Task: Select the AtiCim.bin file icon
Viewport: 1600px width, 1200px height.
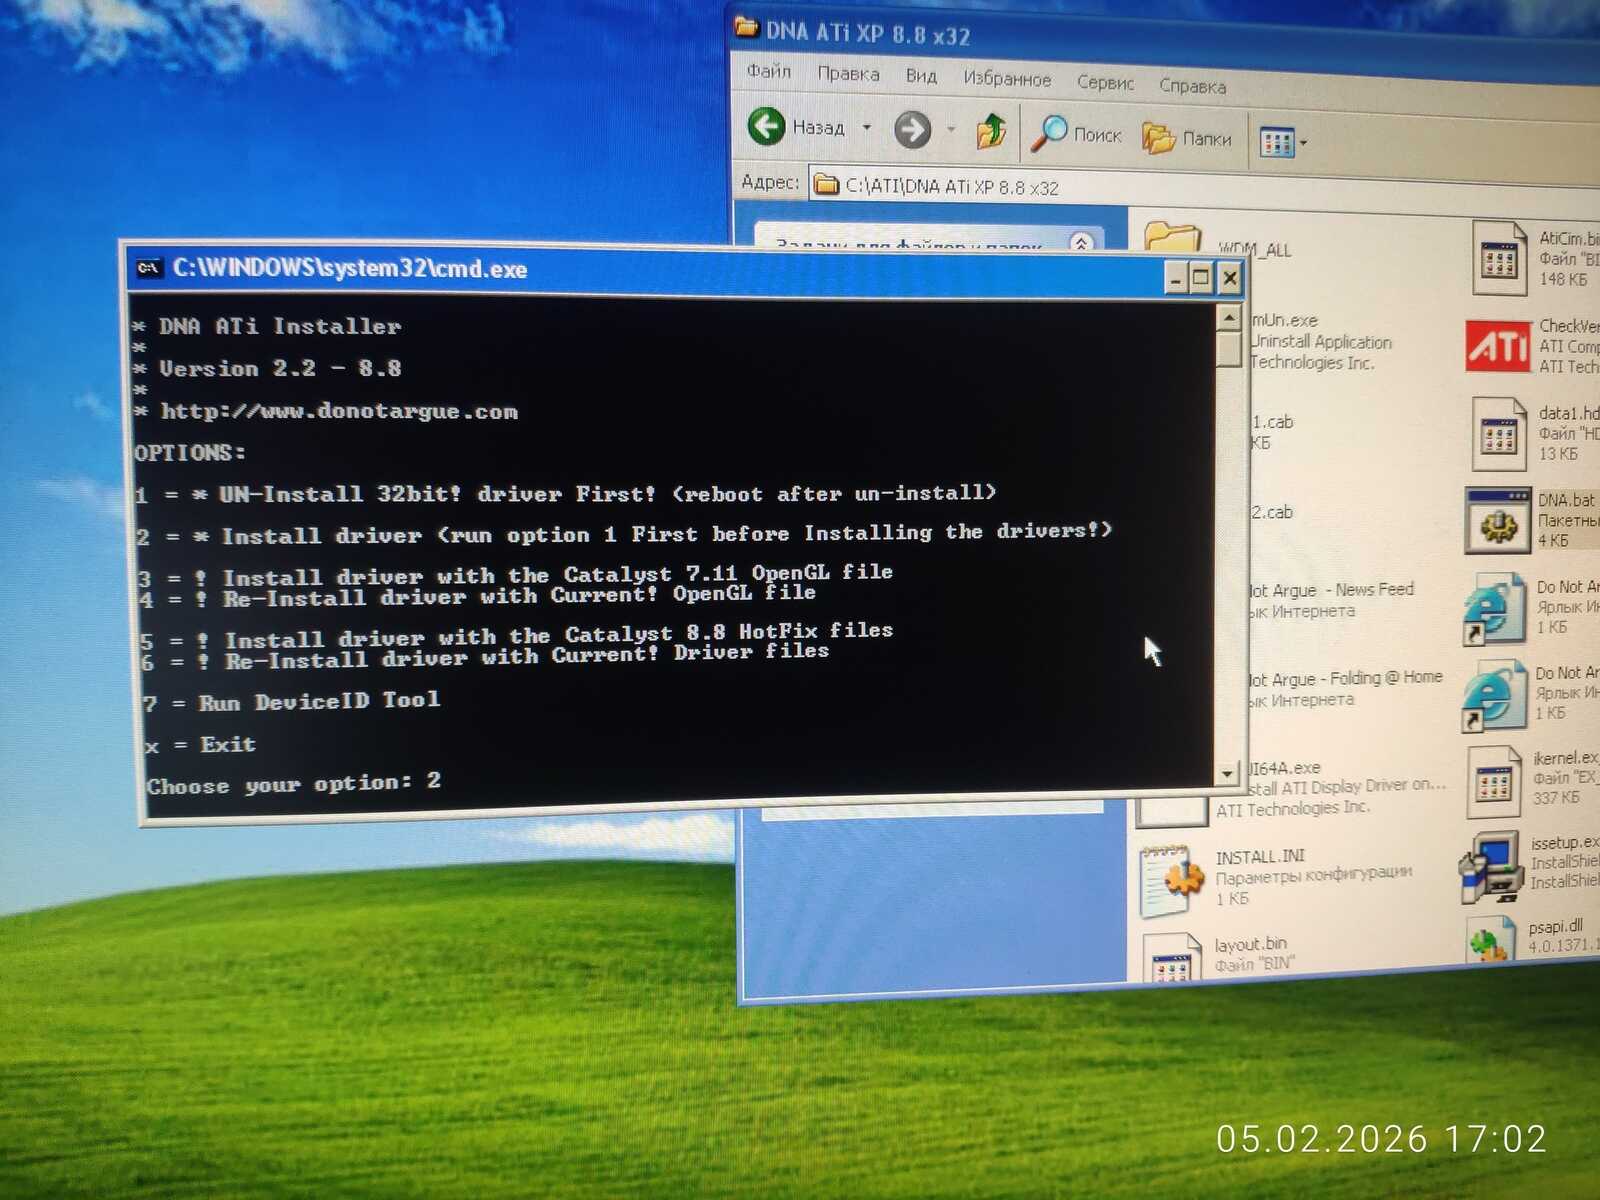Action: pos(1498,259)
